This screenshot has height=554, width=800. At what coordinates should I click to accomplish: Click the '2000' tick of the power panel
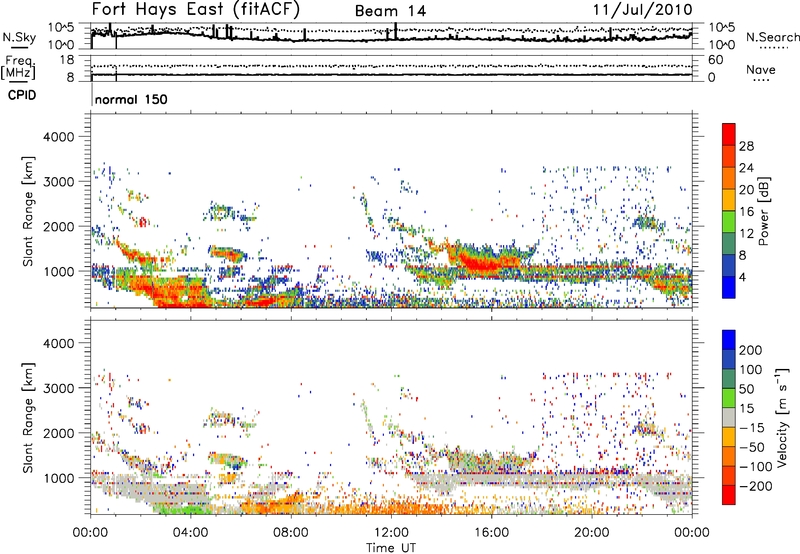59,226
